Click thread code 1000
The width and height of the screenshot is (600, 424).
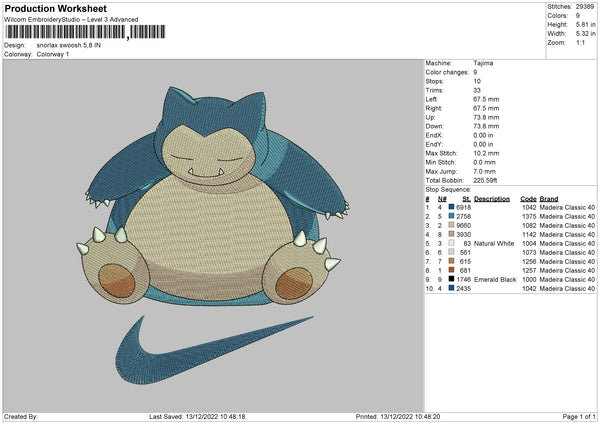coord(529,279)
